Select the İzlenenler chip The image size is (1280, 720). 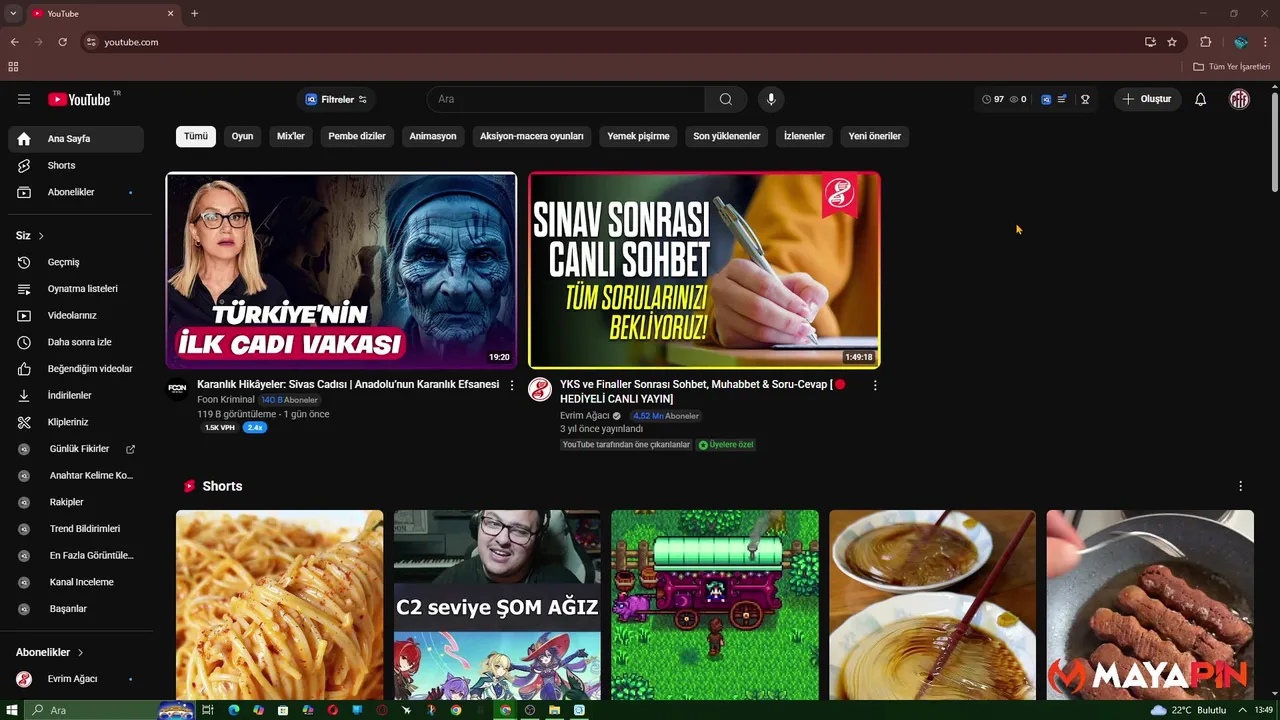[x=804, y=136]
